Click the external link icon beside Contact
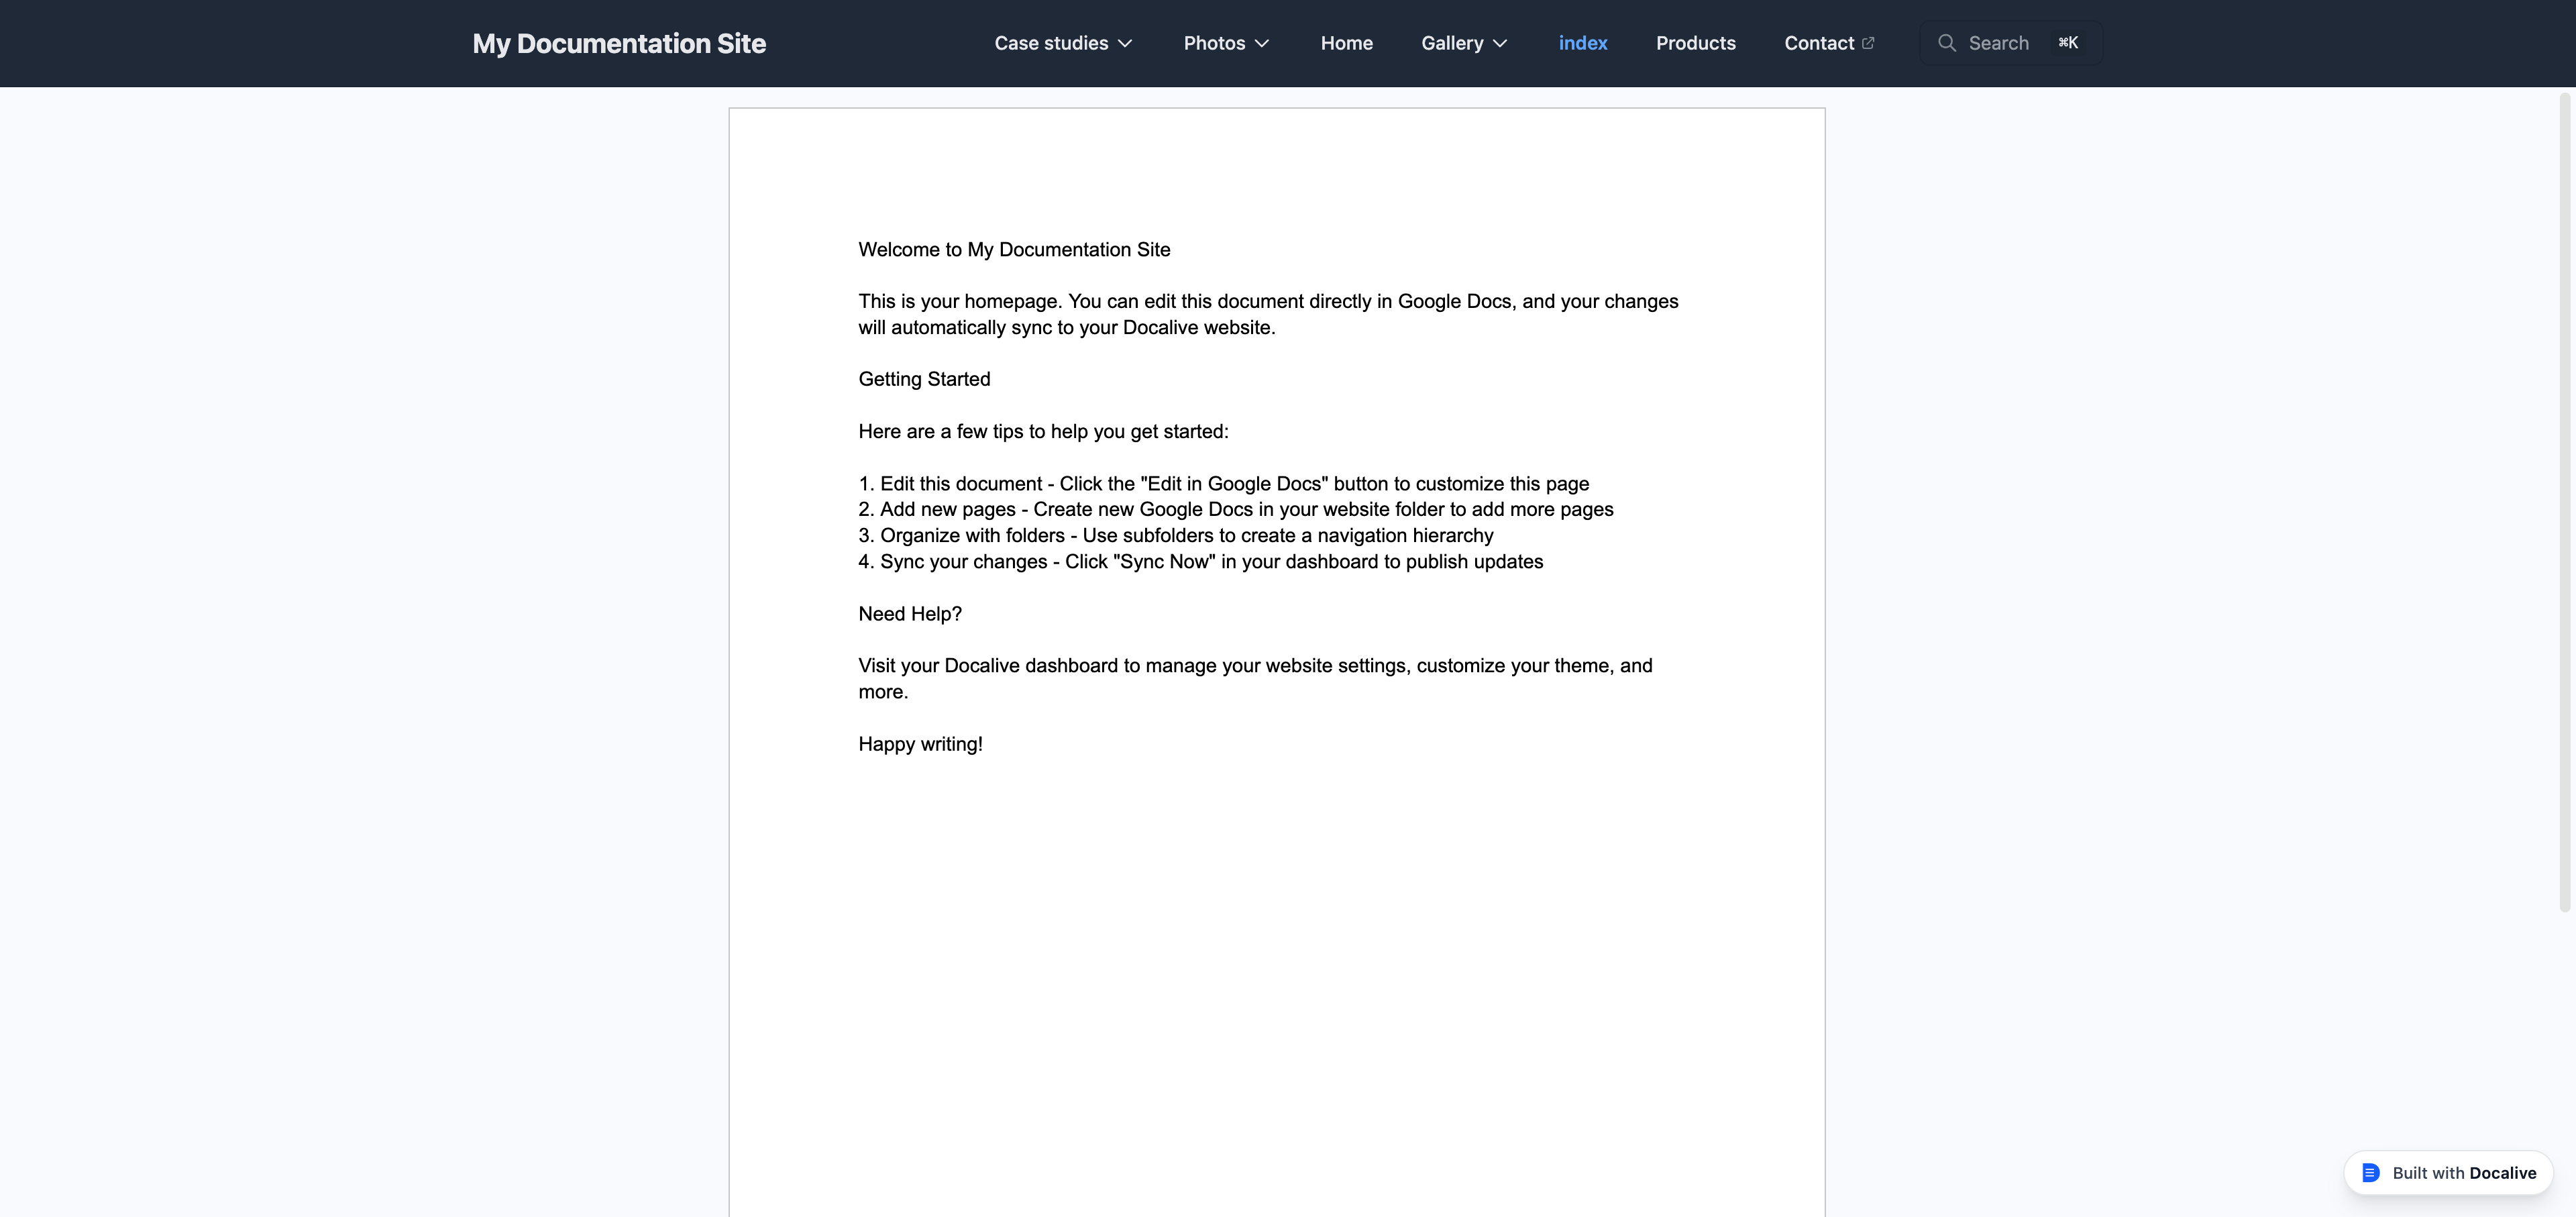 click(x=1867, y=43)
